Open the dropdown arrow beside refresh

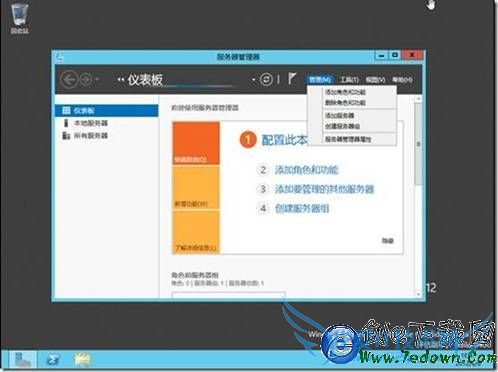[254, 80]
